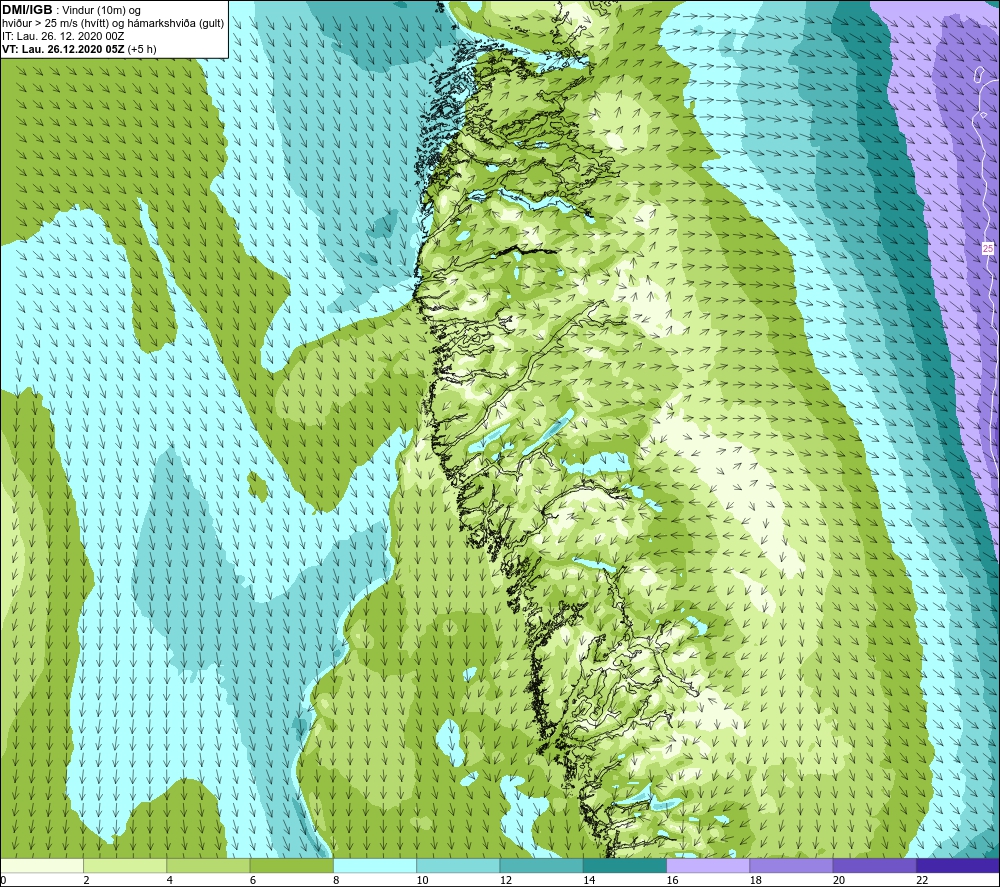
Task: Click the 'DMI/IGB' title text
Action: click(27, 10)
